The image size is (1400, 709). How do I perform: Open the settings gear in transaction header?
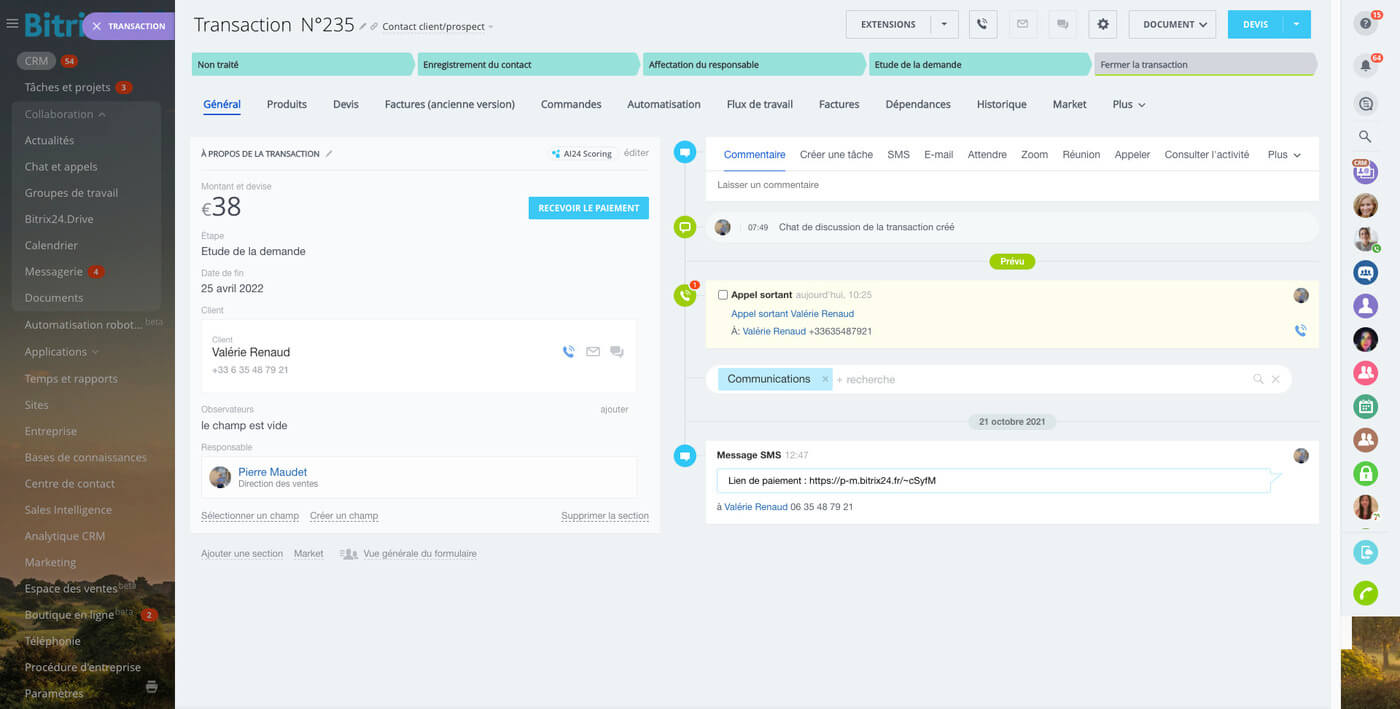point(1103,24)
